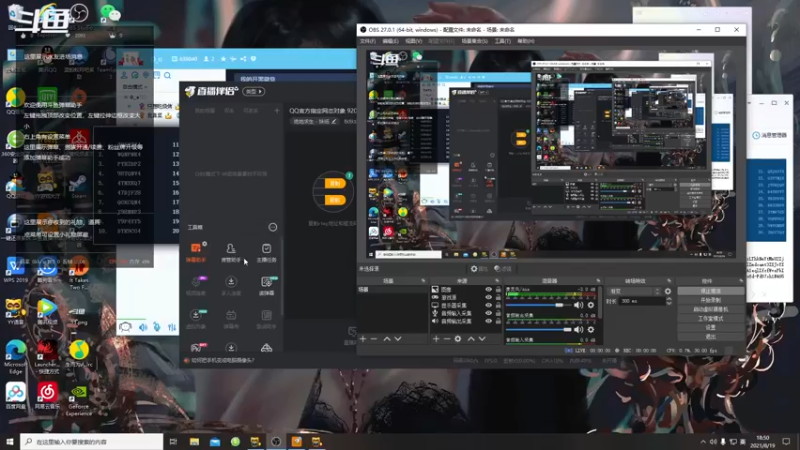Viewport: 800px width, 450px height.
Task: Add a new source in OBS
Action: [x=436, y=339]
